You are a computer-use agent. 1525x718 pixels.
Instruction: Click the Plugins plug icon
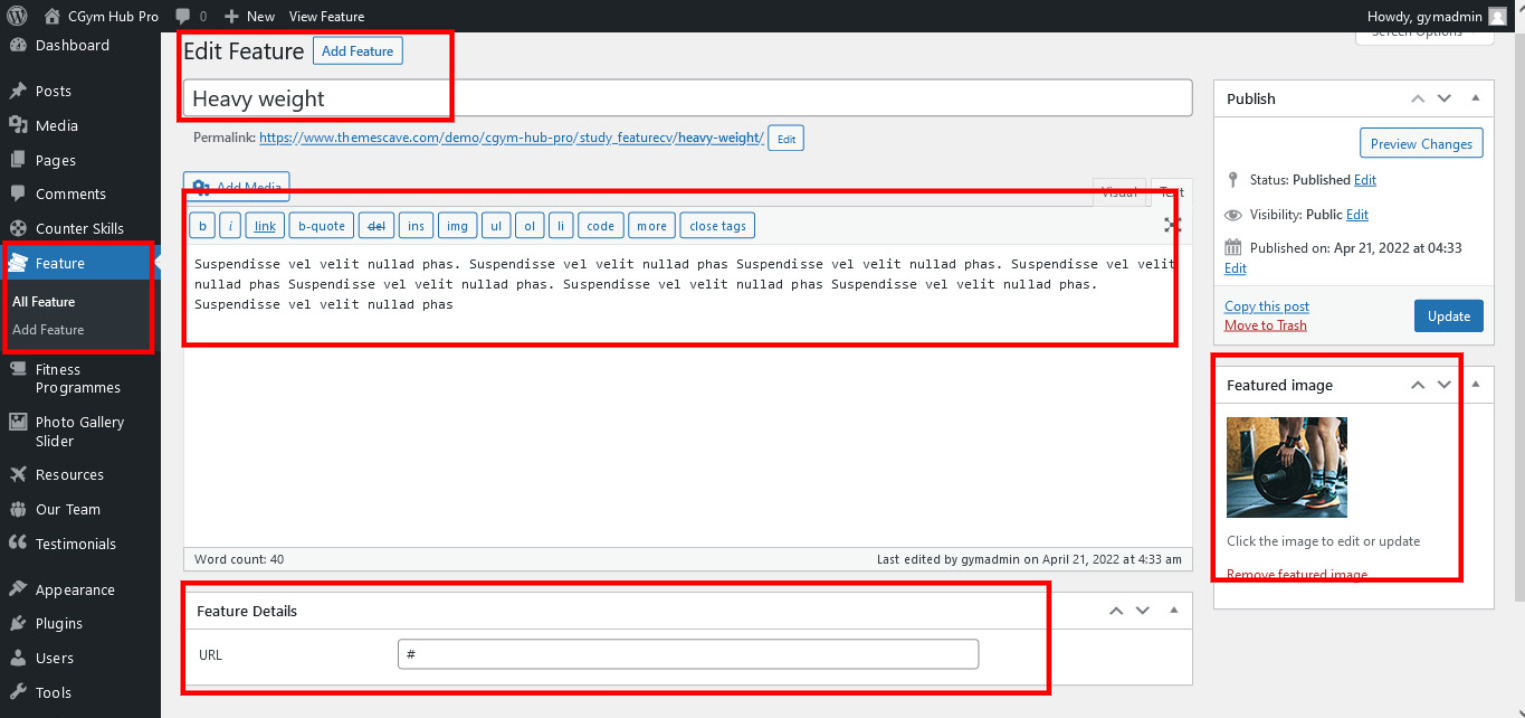coord(18,623)
